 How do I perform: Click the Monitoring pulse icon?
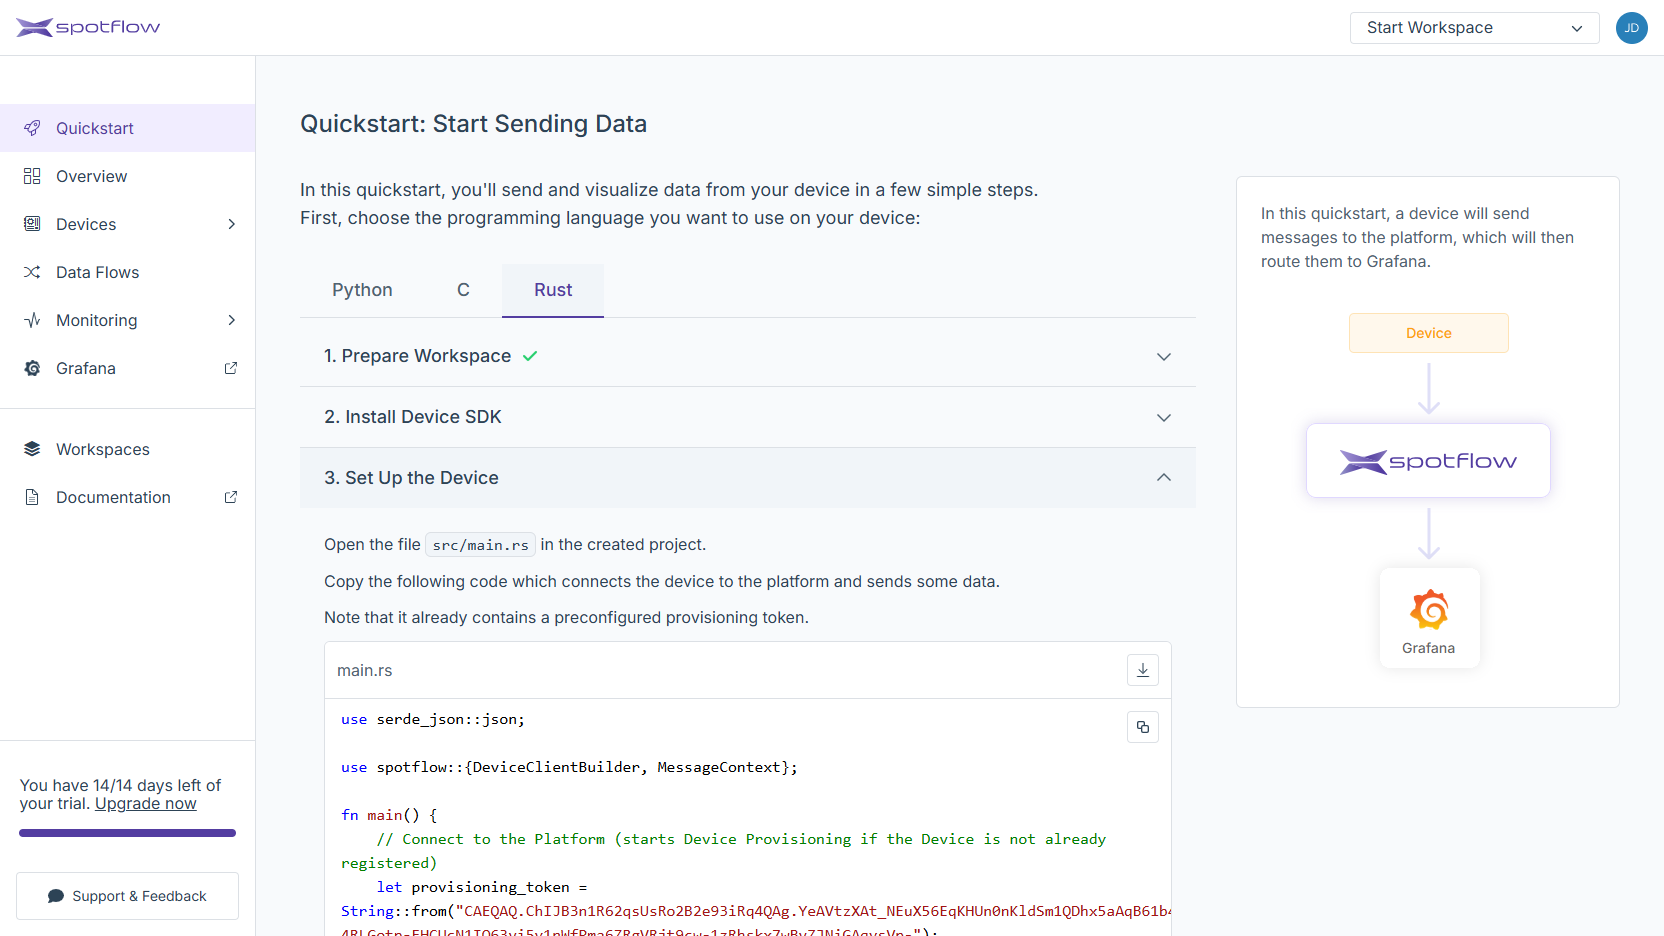pos(32,320)
